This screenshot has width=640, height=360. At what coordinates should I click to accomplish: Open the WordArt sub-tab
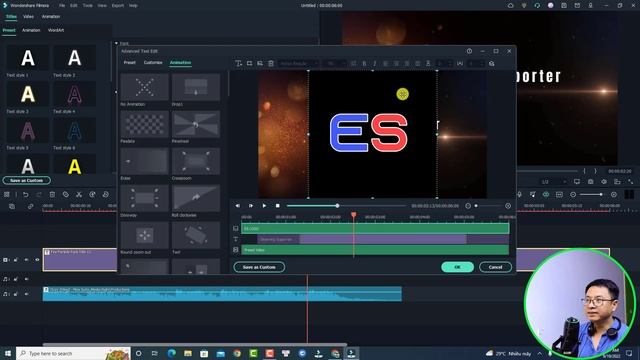point(56,30)
